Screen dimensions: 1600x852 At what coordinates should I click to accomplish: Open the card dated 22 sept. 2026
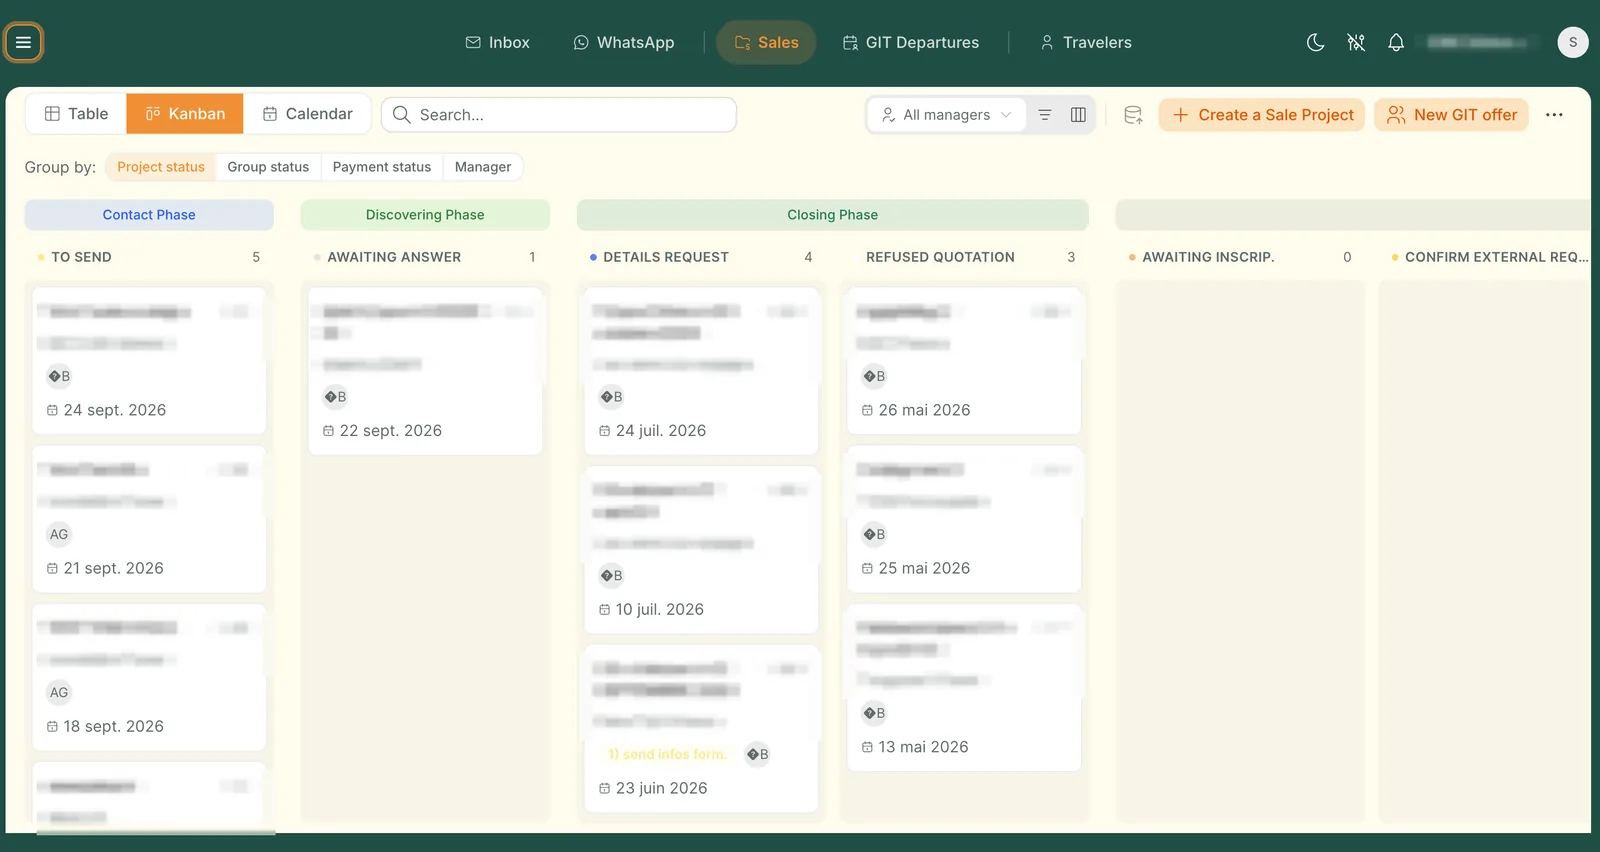tap(425, 371)
